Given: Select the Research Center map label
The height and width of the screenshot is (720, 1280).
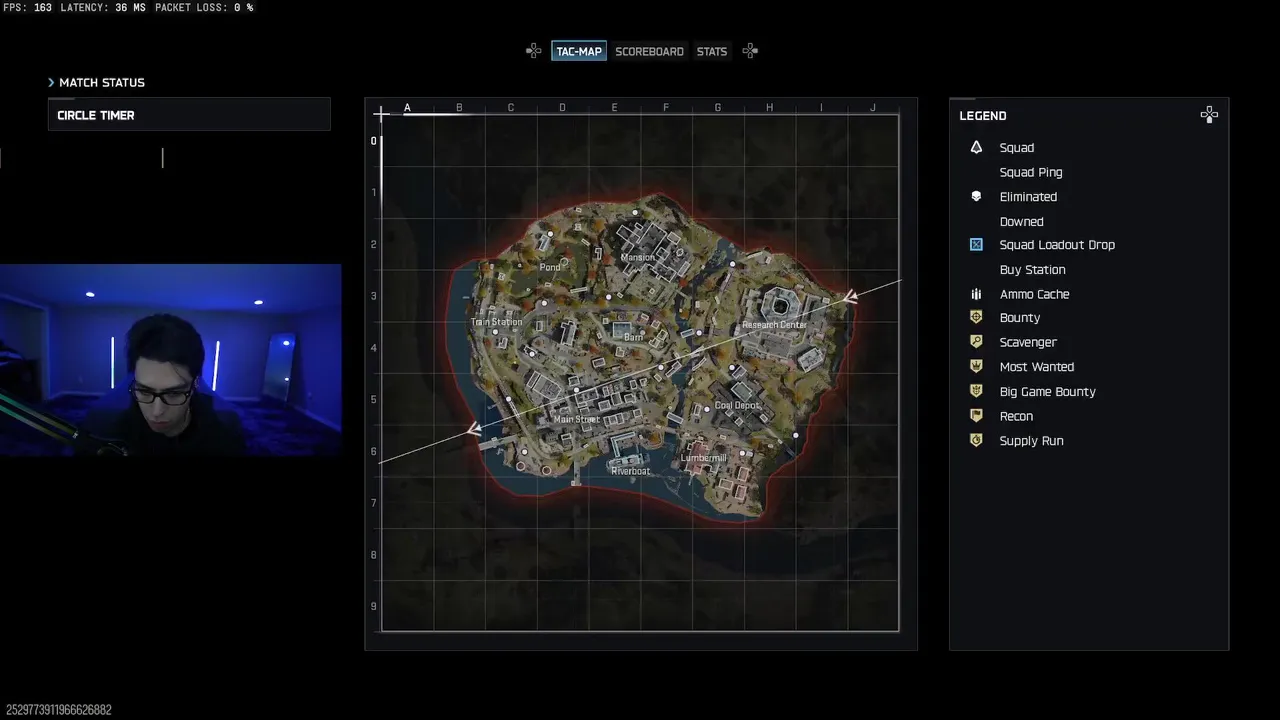Looking at the screenshot, I should coord(774,325).
